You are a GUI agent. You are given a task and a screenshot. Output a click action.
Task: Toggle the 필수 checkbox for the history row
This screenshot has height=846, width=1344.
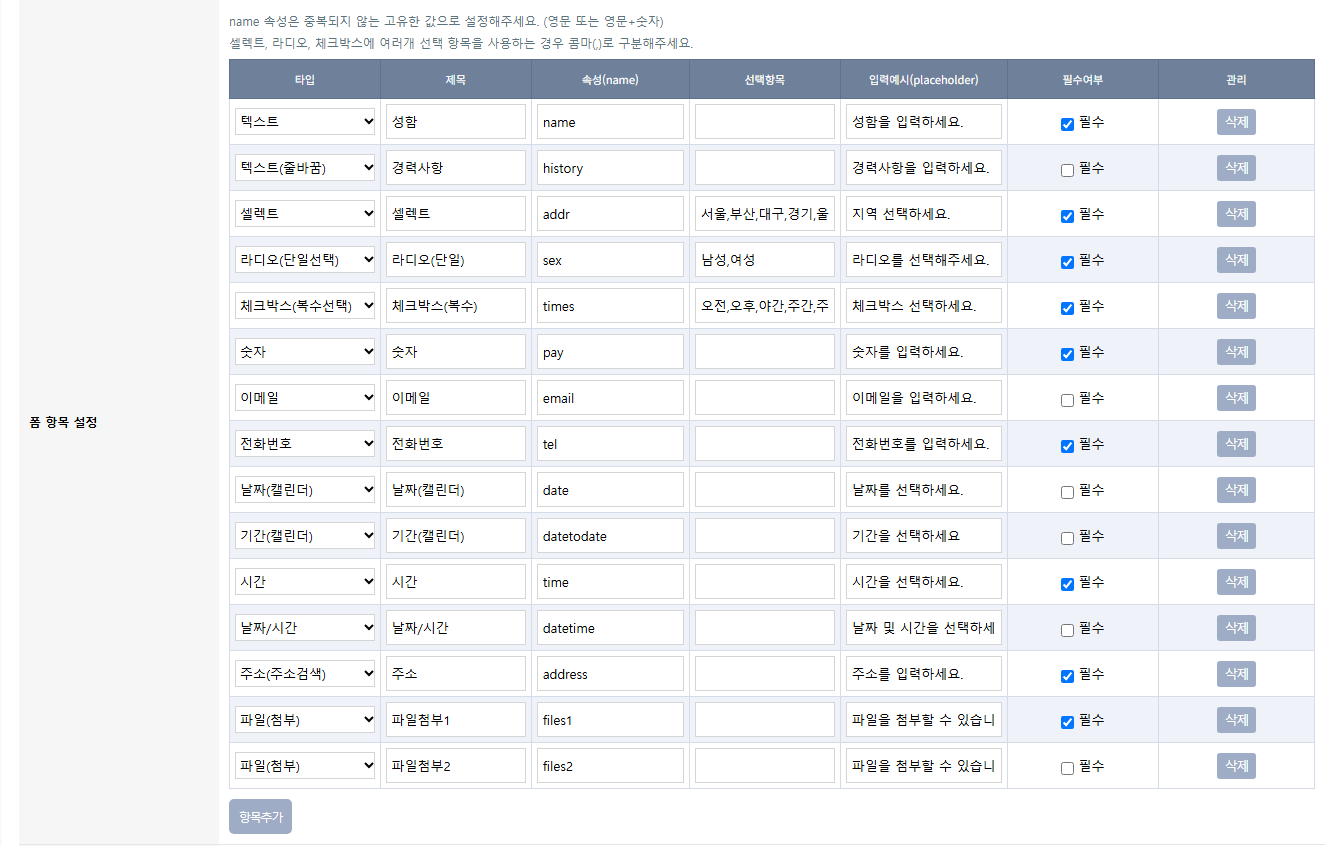tap(1067, 170)
